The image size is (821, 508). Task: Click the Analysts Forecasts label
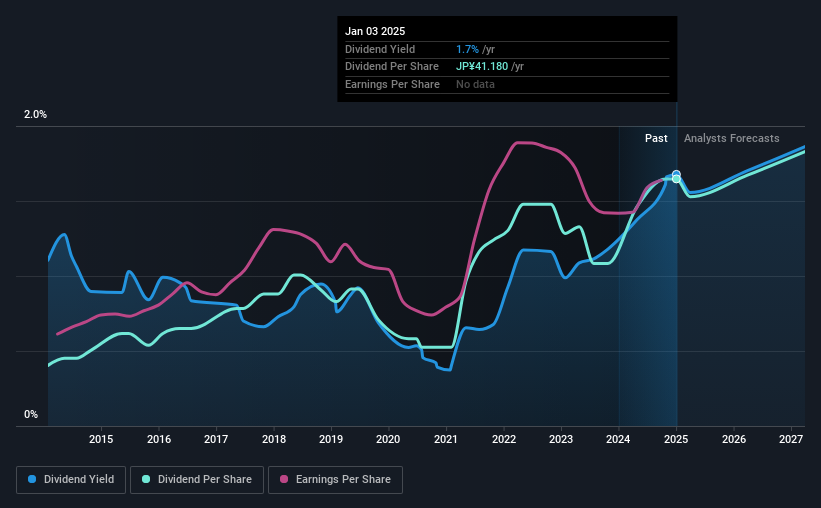coord(731,138)
